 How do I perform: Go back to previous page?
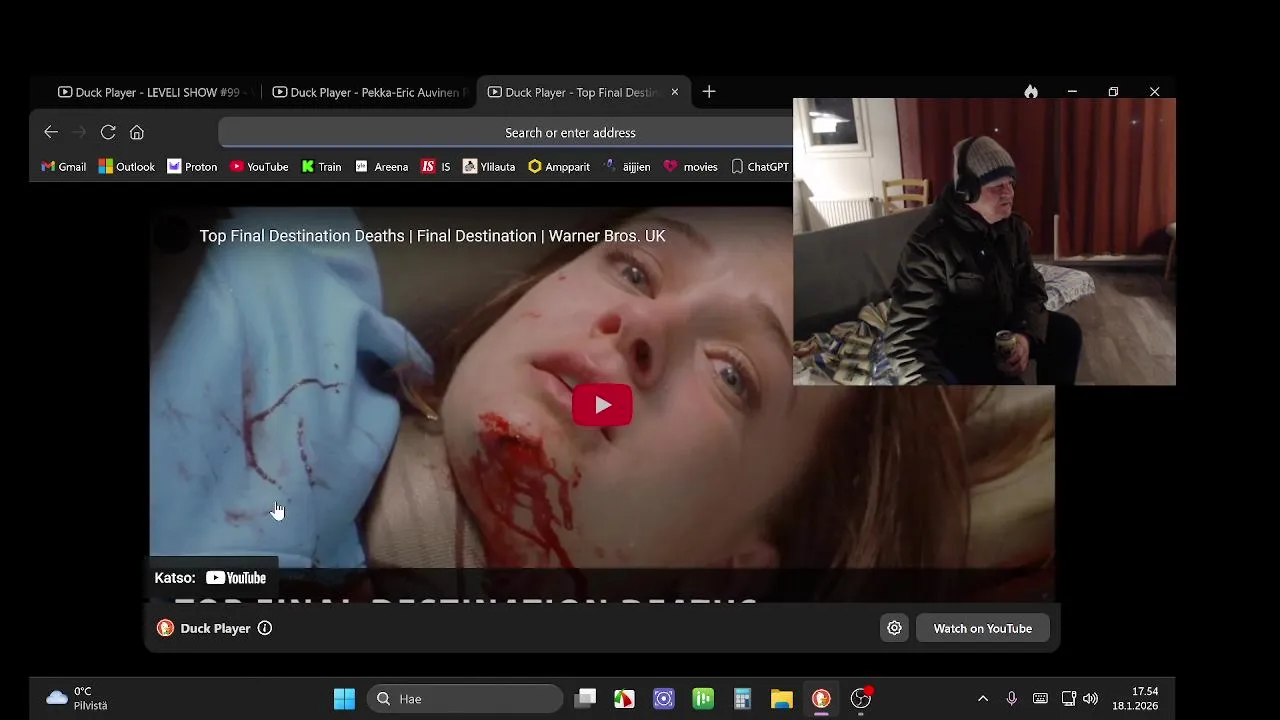coord(51,132)
